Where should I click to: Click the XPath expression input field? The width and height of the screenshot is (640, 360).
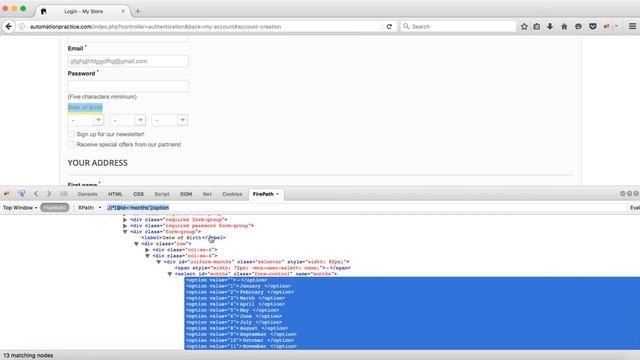366,208
